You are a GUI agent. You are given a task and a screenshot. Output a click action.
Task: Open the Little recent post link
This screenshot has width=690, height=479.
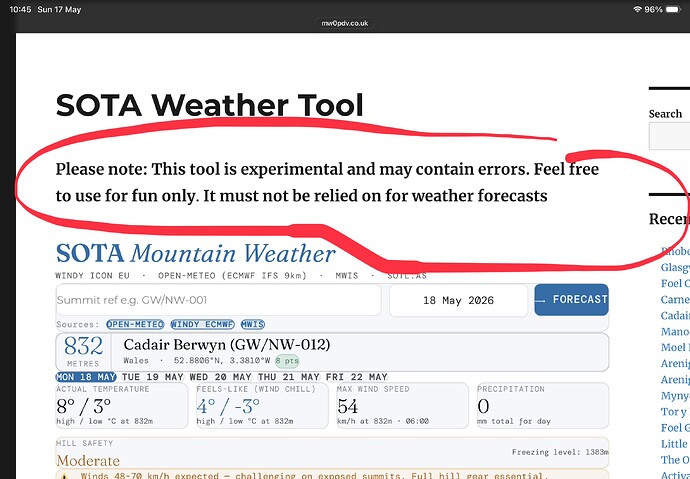675,443
